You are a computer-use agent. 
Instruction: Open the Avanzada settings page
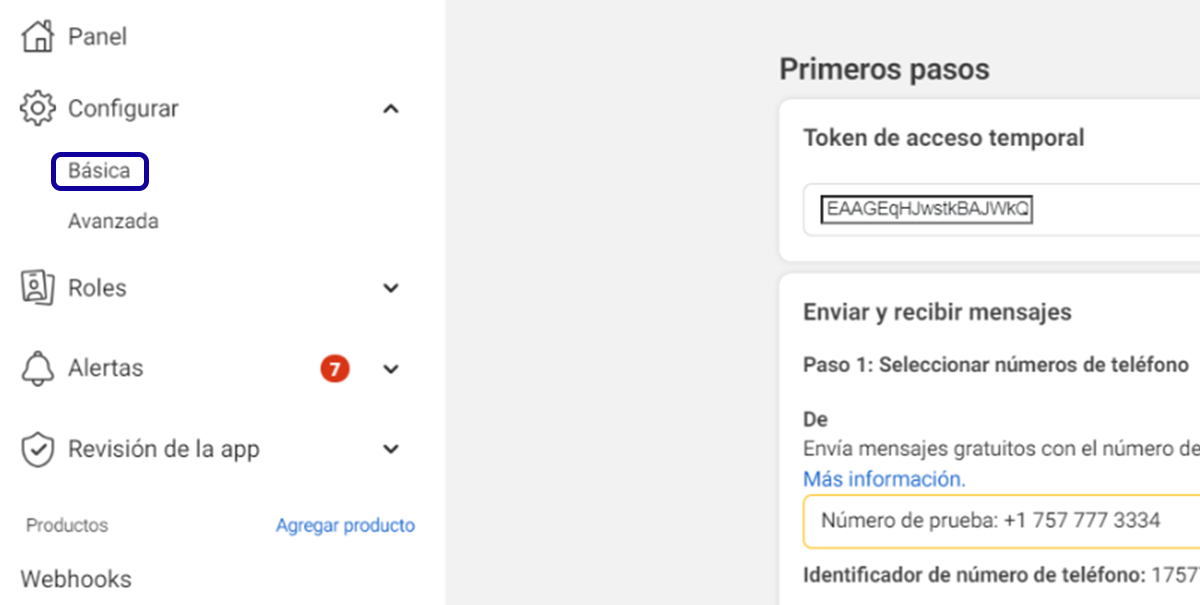(x=113, y=221)
